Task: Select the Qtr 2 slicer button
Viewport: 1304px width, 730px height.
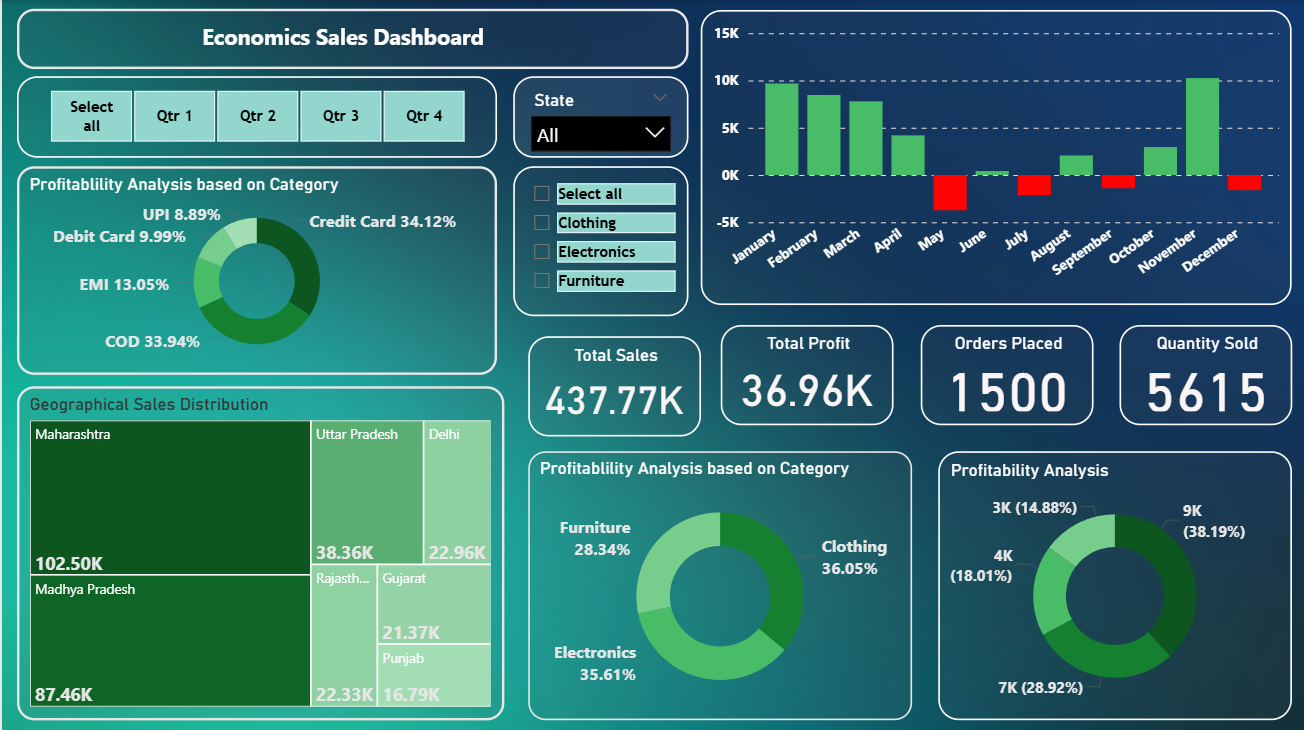Action: (x=257, y=115)
